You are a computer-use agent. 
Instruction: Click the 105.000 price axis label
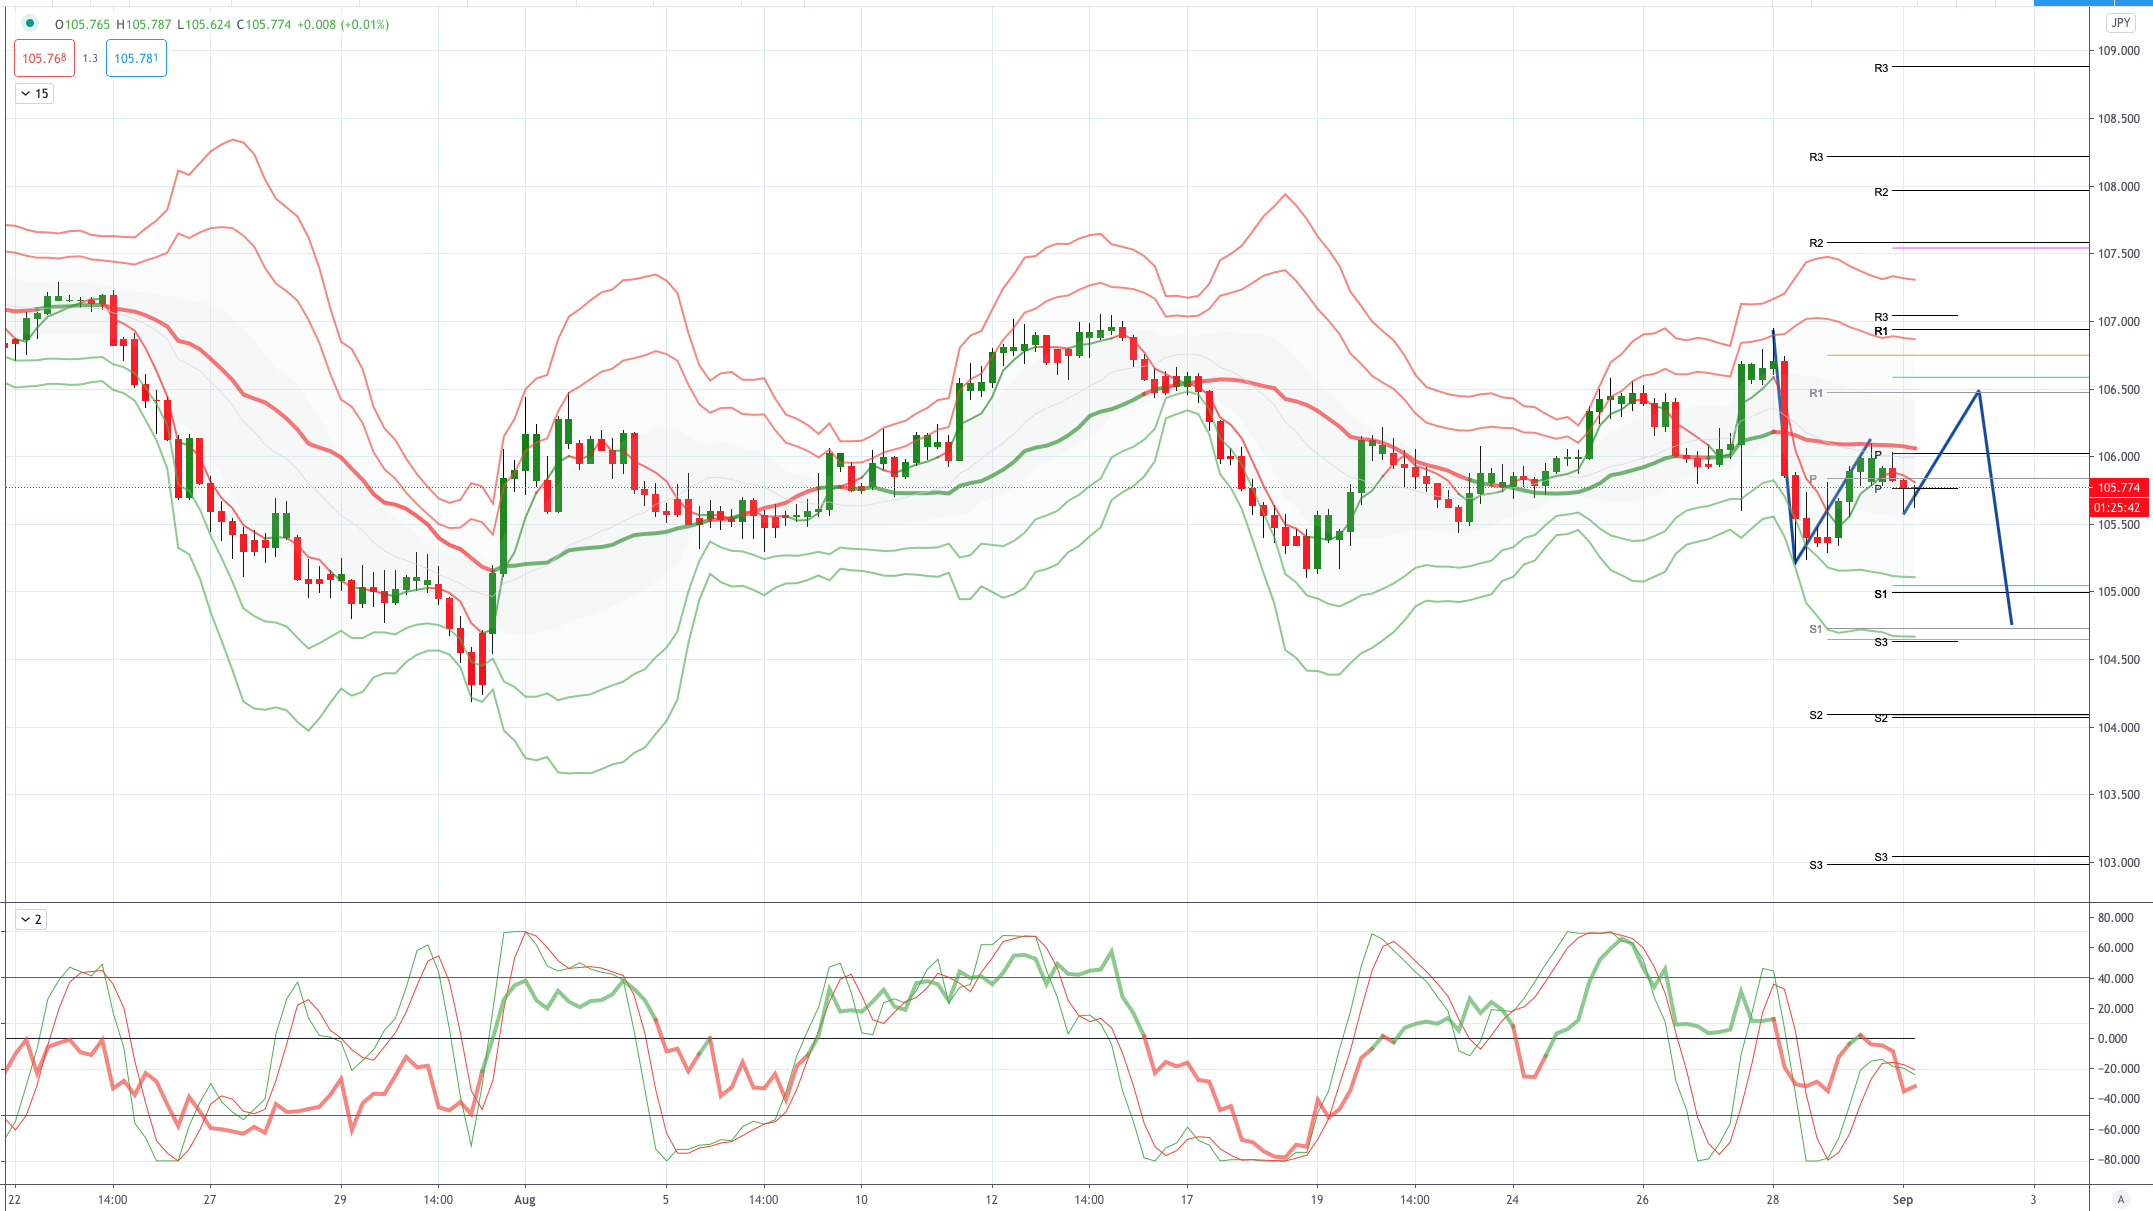(x=2119, y=592)
